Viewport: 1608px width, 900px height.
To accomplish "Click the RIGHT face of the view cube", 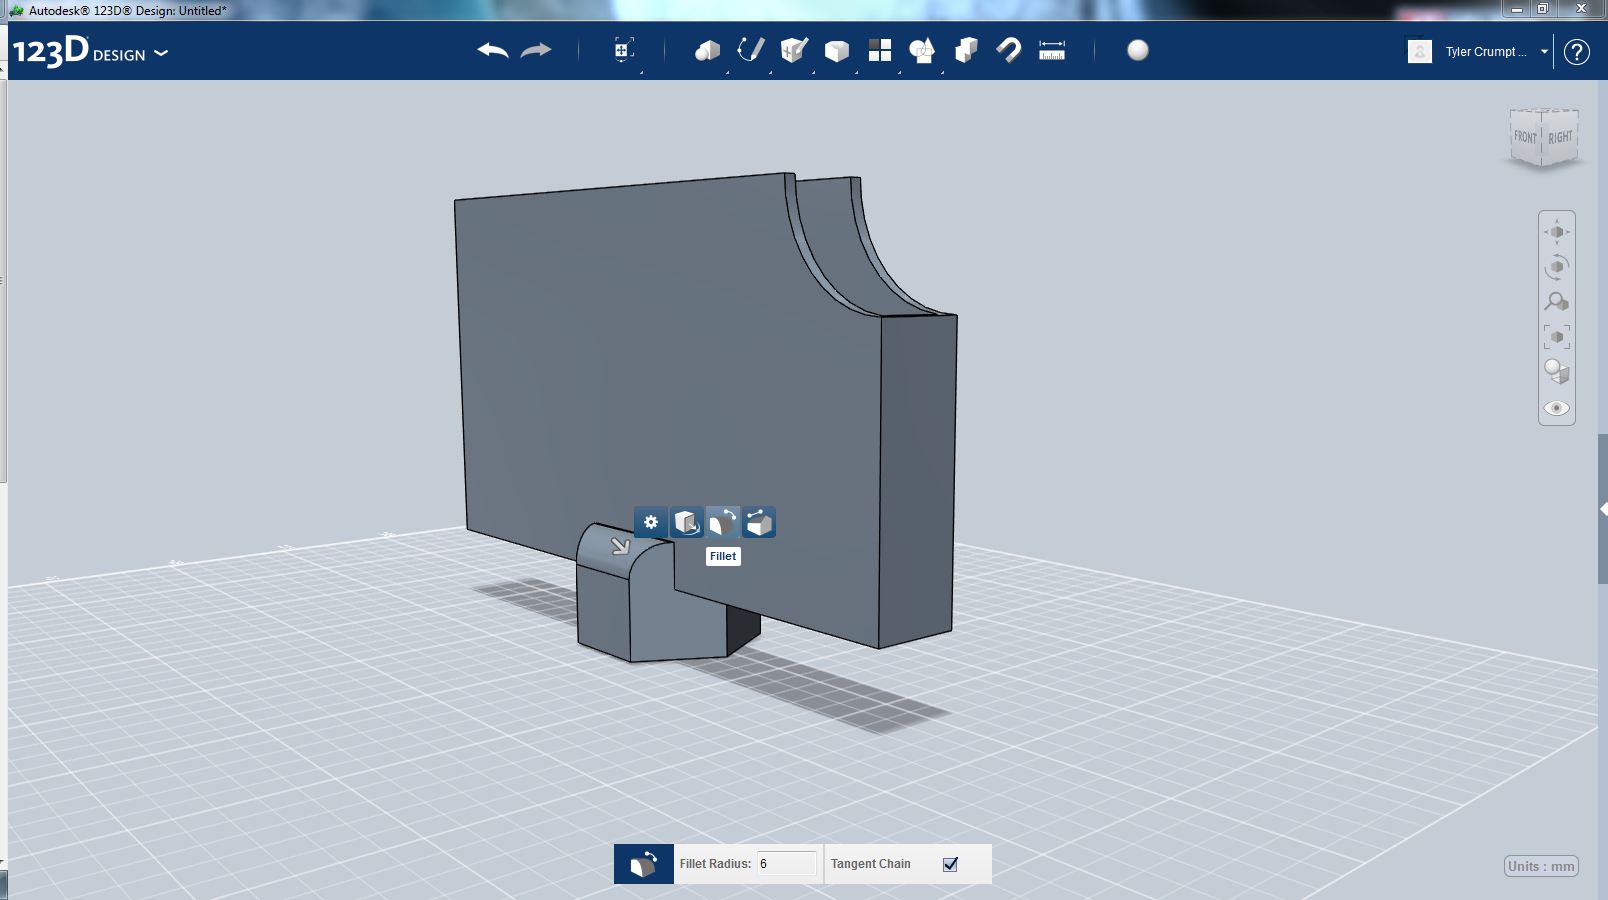I will tap(1560, 137).
